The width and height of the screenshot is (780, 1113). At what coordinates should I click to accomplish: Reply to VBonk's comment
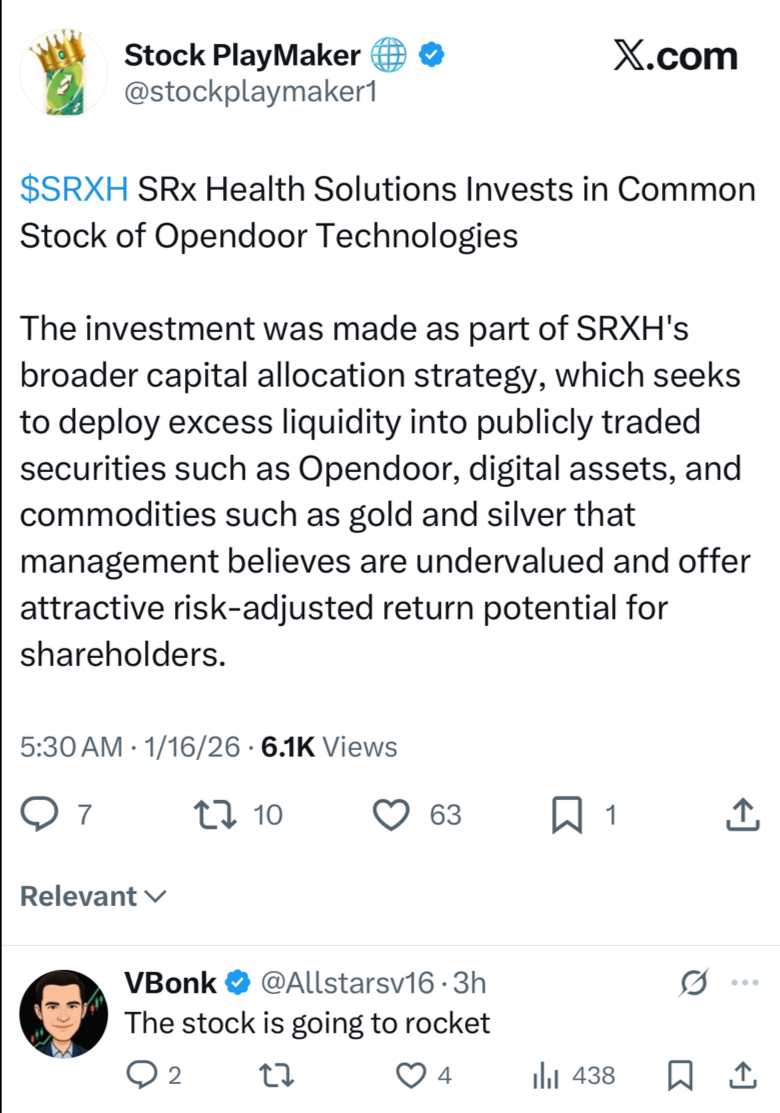point(141,1075)
